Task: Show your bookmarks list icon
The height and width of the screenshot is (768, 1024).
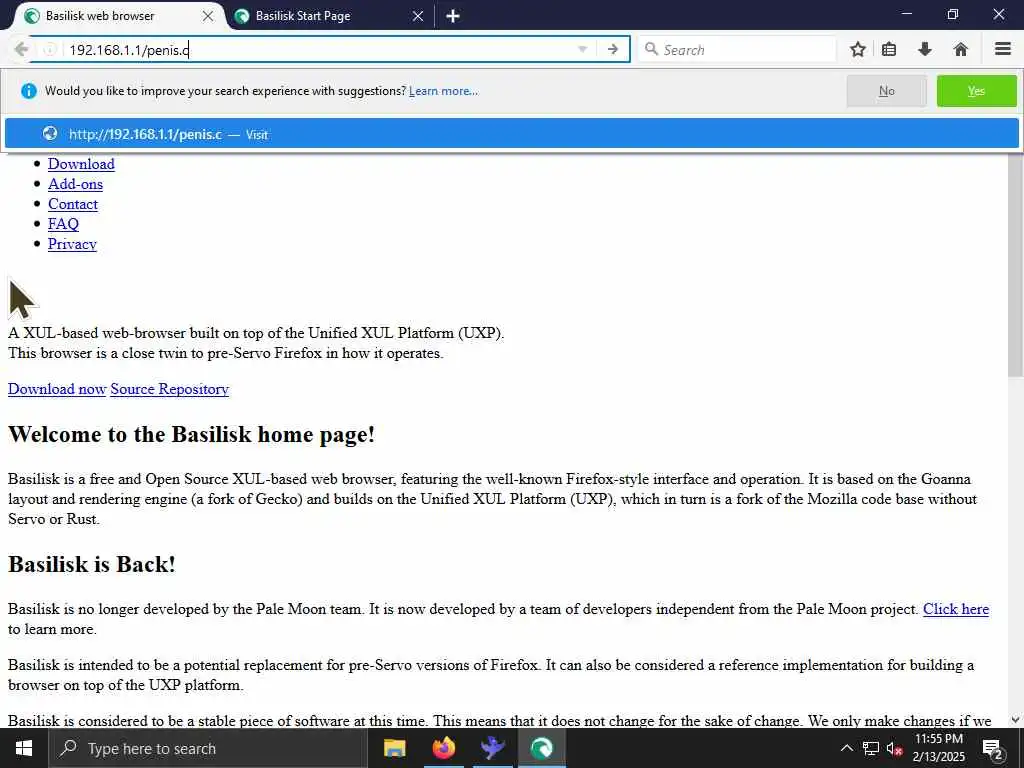Action: (x=889, y=49)
